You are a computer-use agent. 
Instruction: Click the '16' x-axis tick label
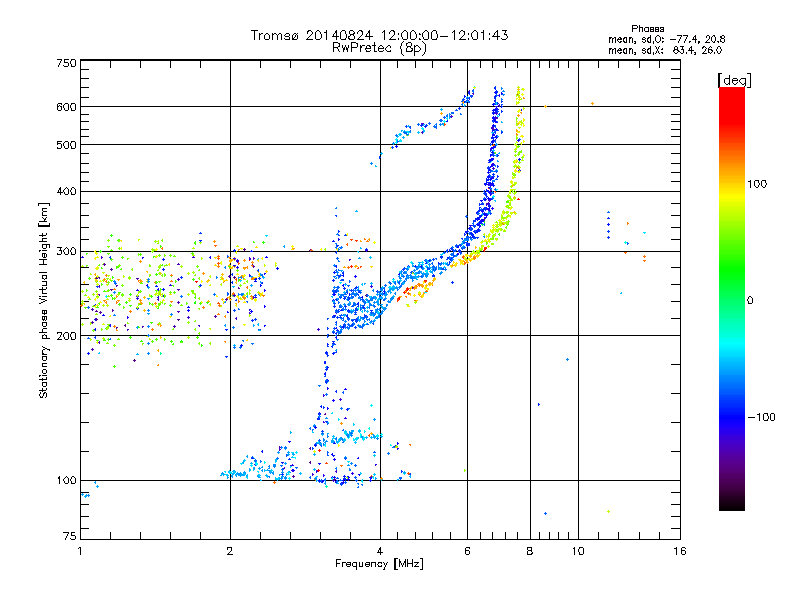(680, 551)
